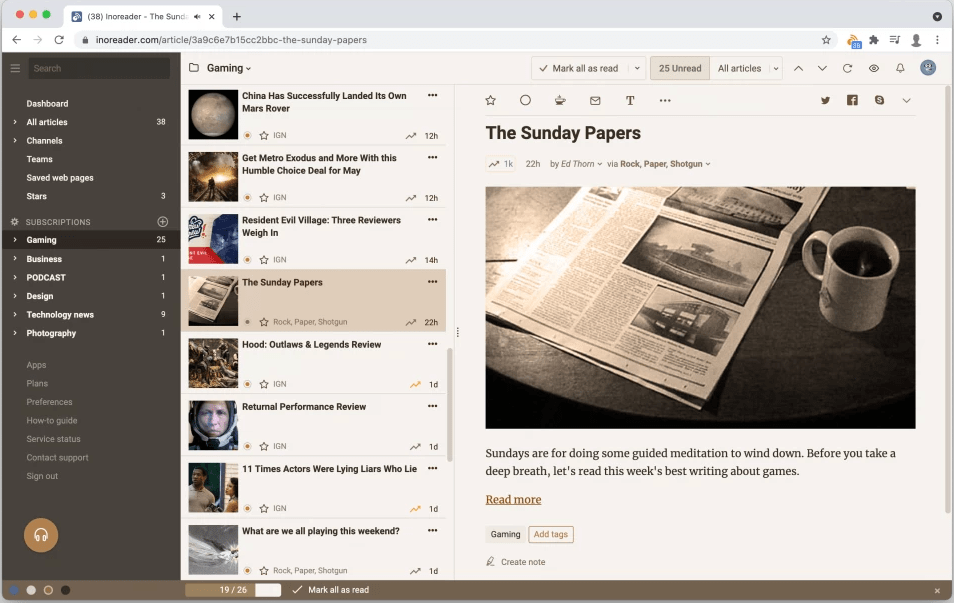Click Create note below the article
Screen dimensions: 954x603
click(x=516, y=562)
